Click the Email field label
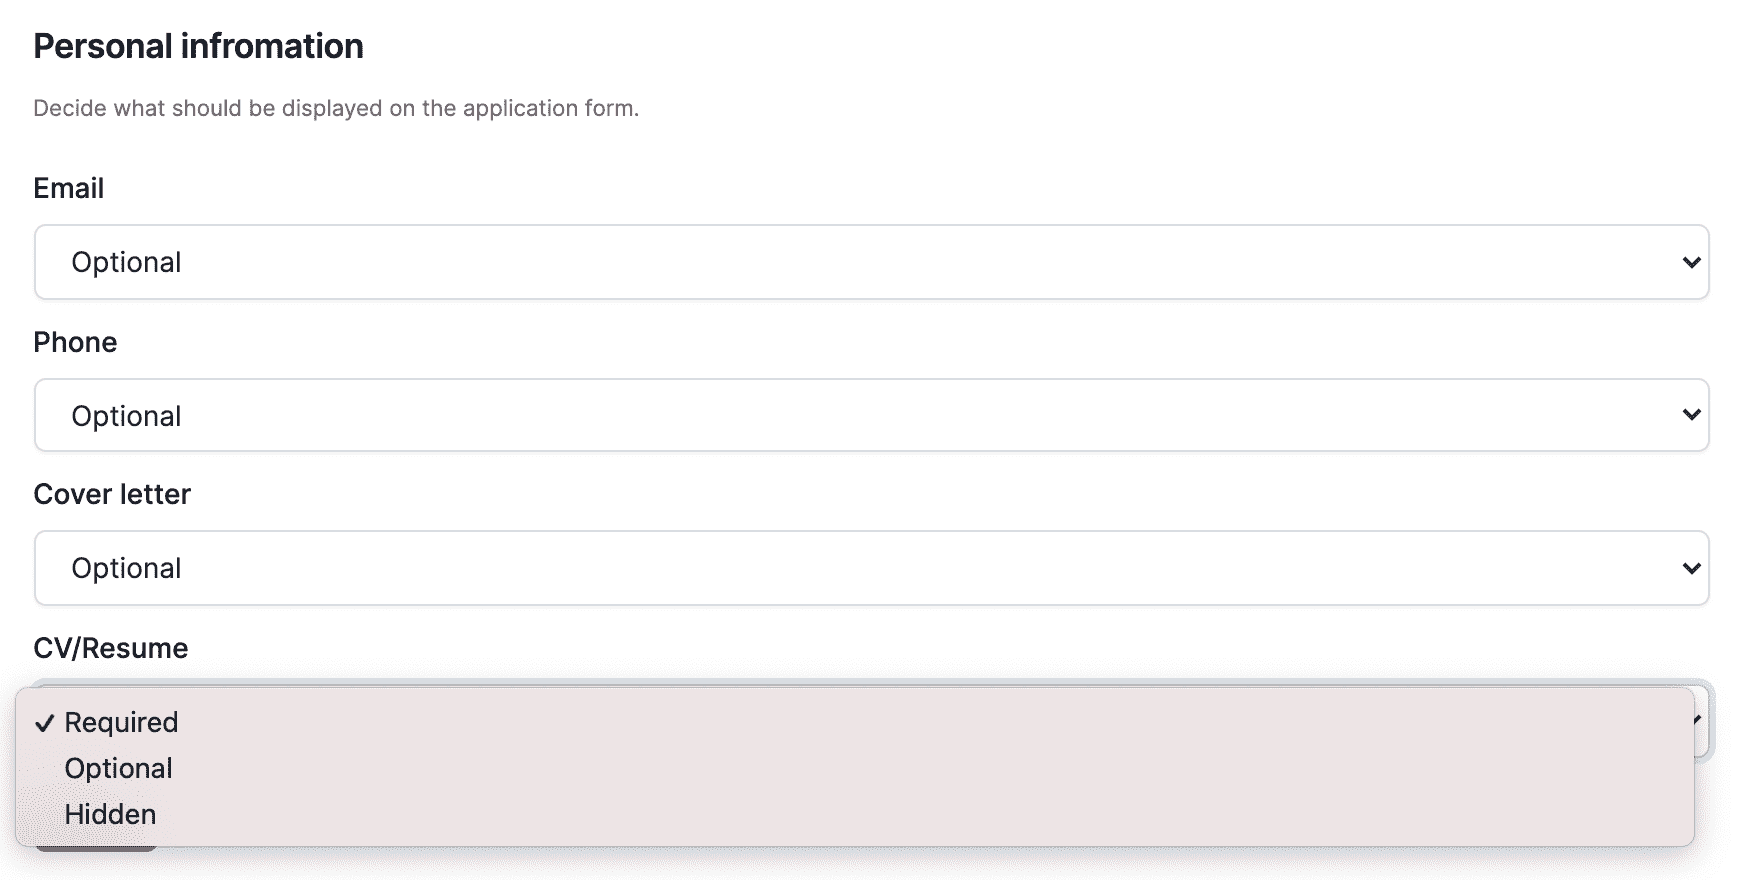Screen dimensions: 1742x880 [x=68, y=188]
